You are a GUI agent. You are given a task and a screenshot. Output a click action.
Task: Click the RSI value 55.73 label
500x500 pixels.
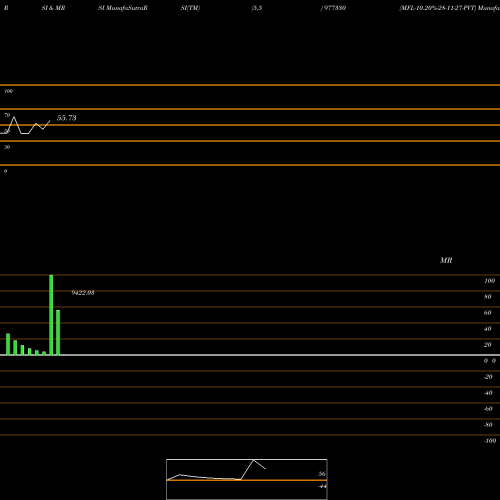(67, 118)
